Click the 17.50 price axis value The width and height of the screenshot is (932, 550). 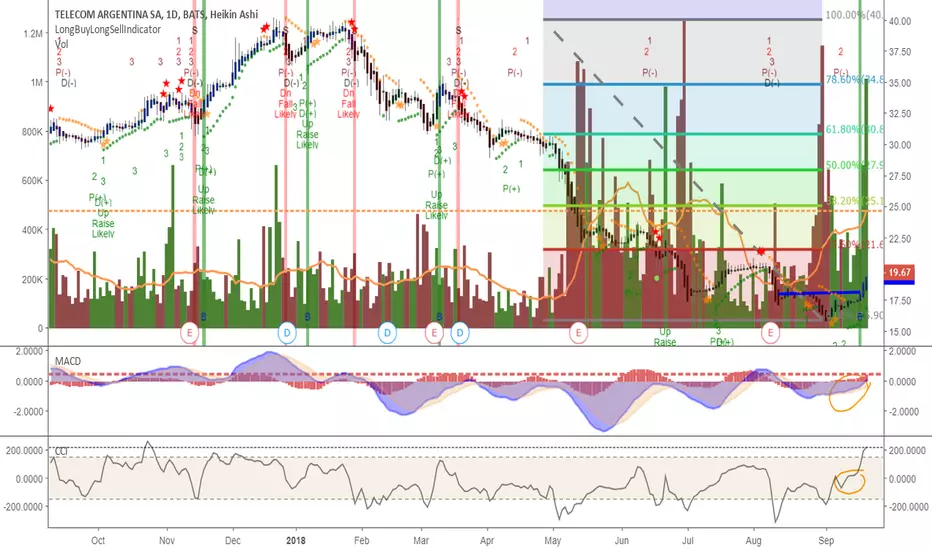900,301
